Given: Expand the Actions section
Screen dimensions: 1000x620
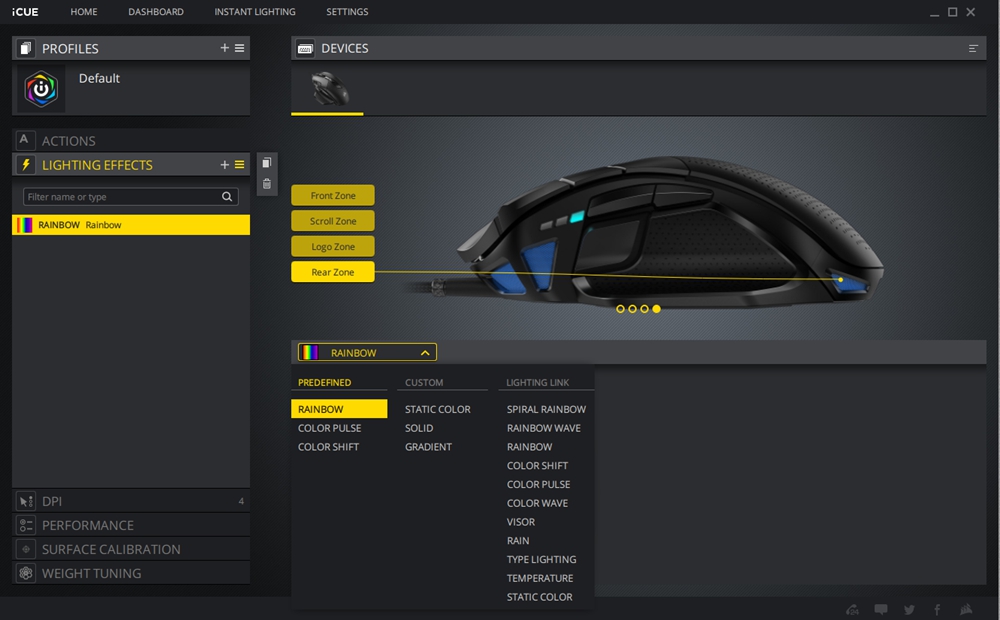Looking at the screenshot, I should point(131,140).
